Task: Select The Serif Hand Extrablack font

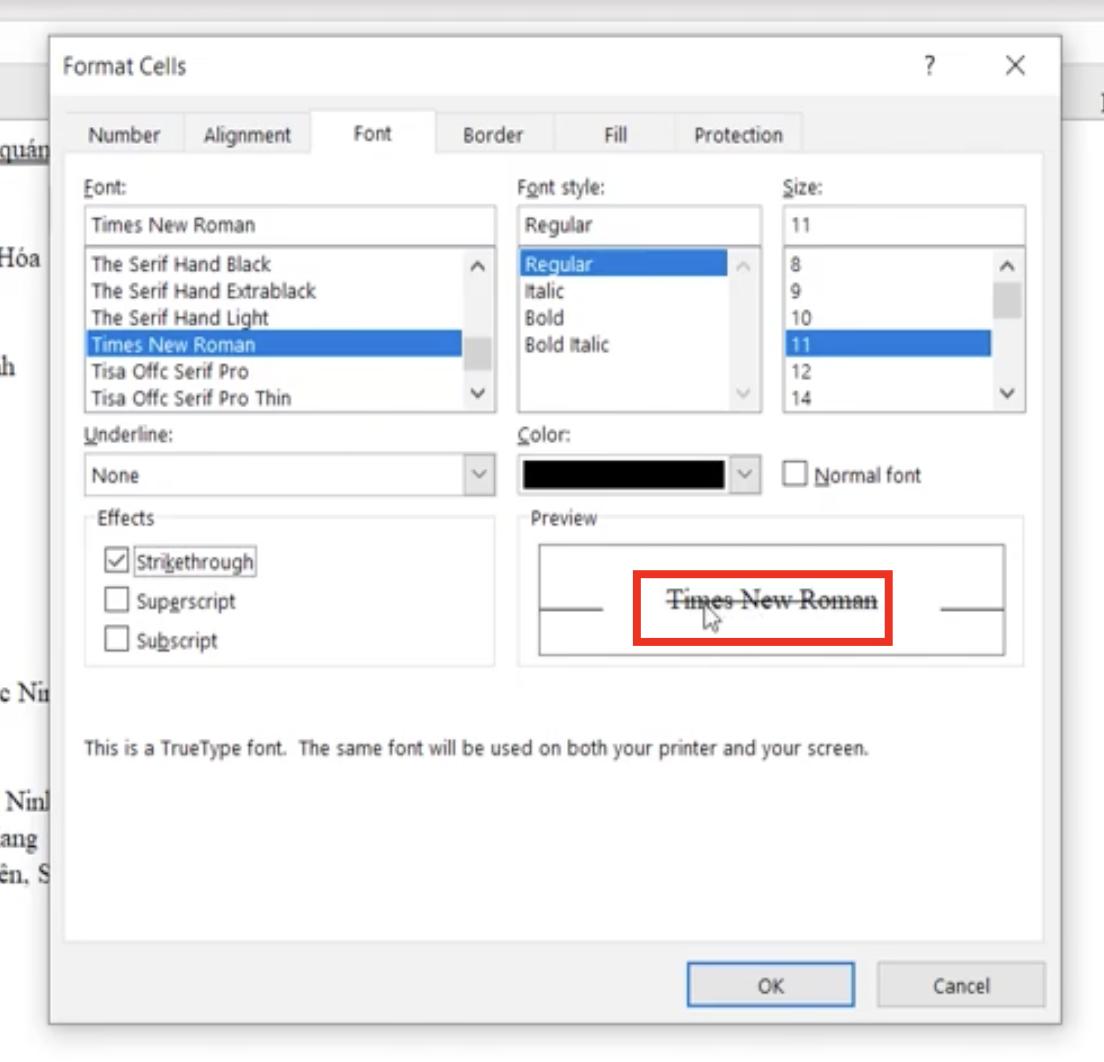Action: (273, 291)
